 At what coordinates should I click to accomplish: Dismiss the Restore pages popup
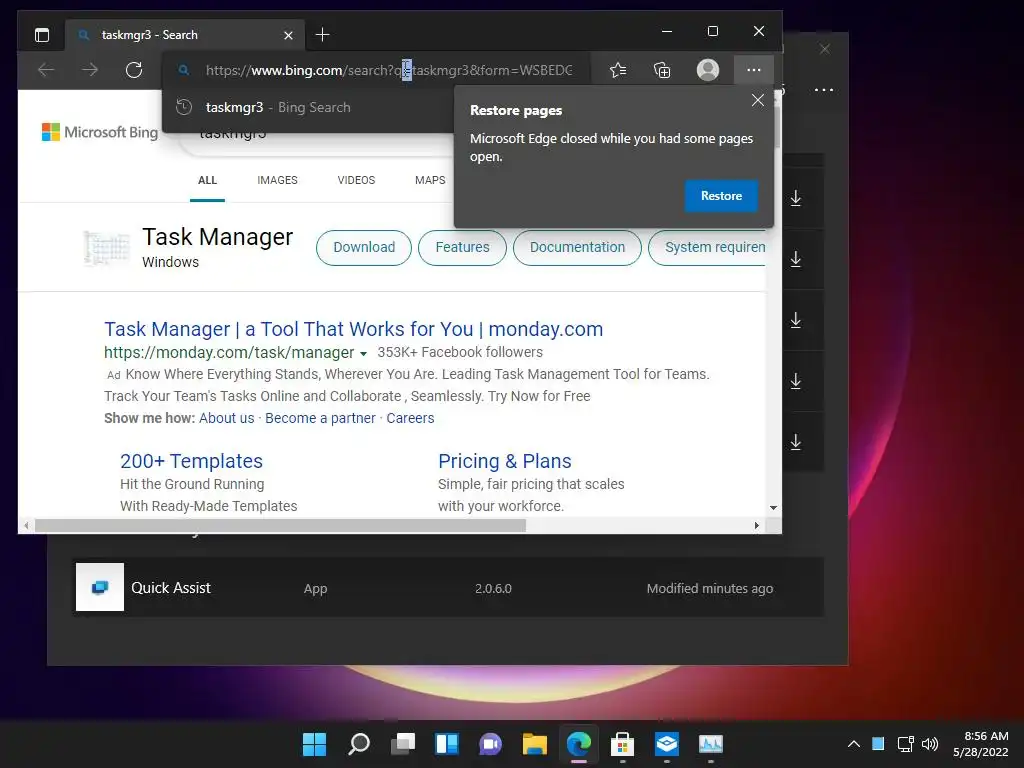(758, 100)
